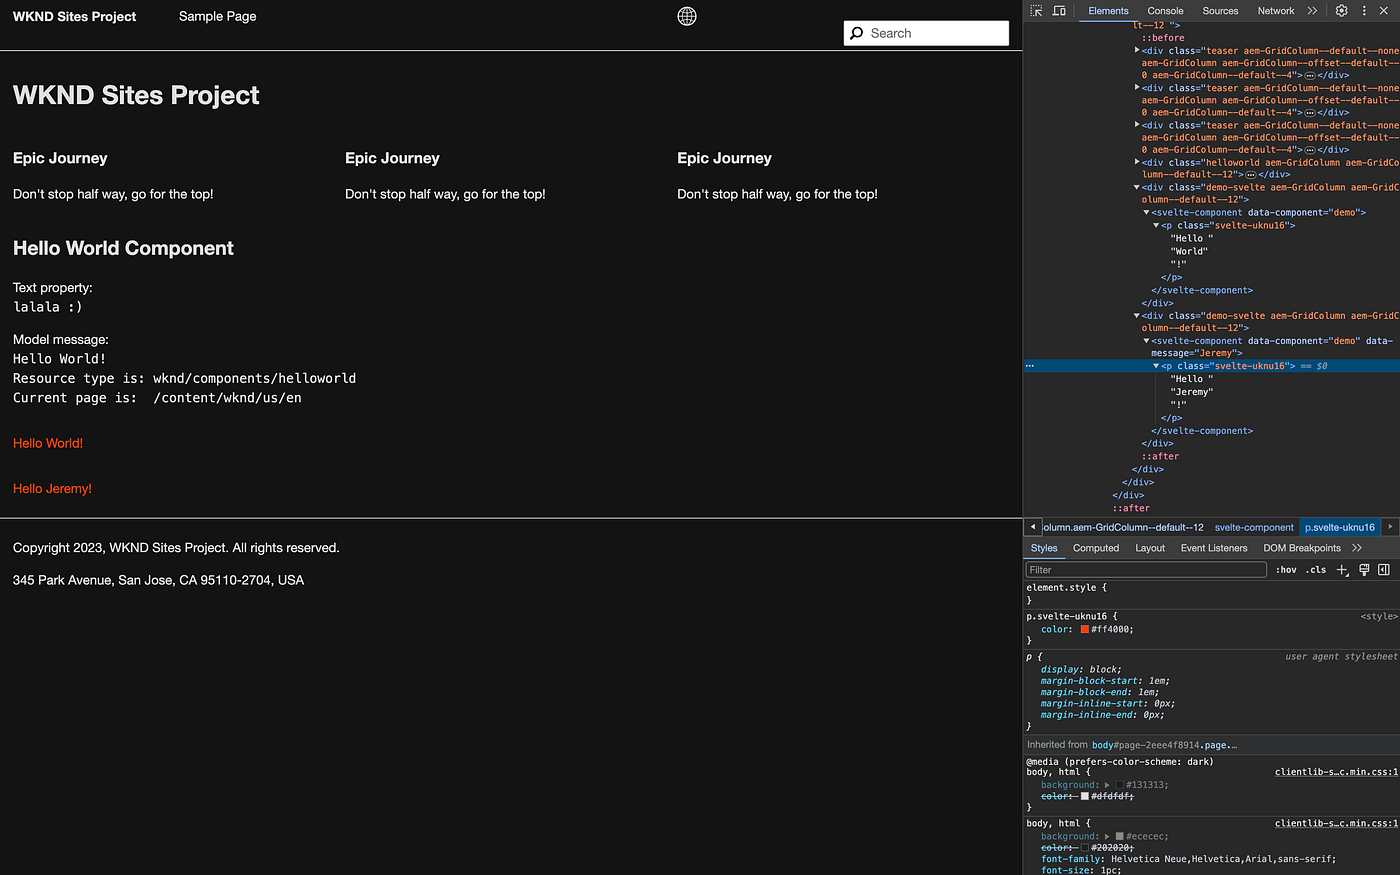Expand the second teaser div node
1400x875 pixels.
click(x=1137, y=88)
